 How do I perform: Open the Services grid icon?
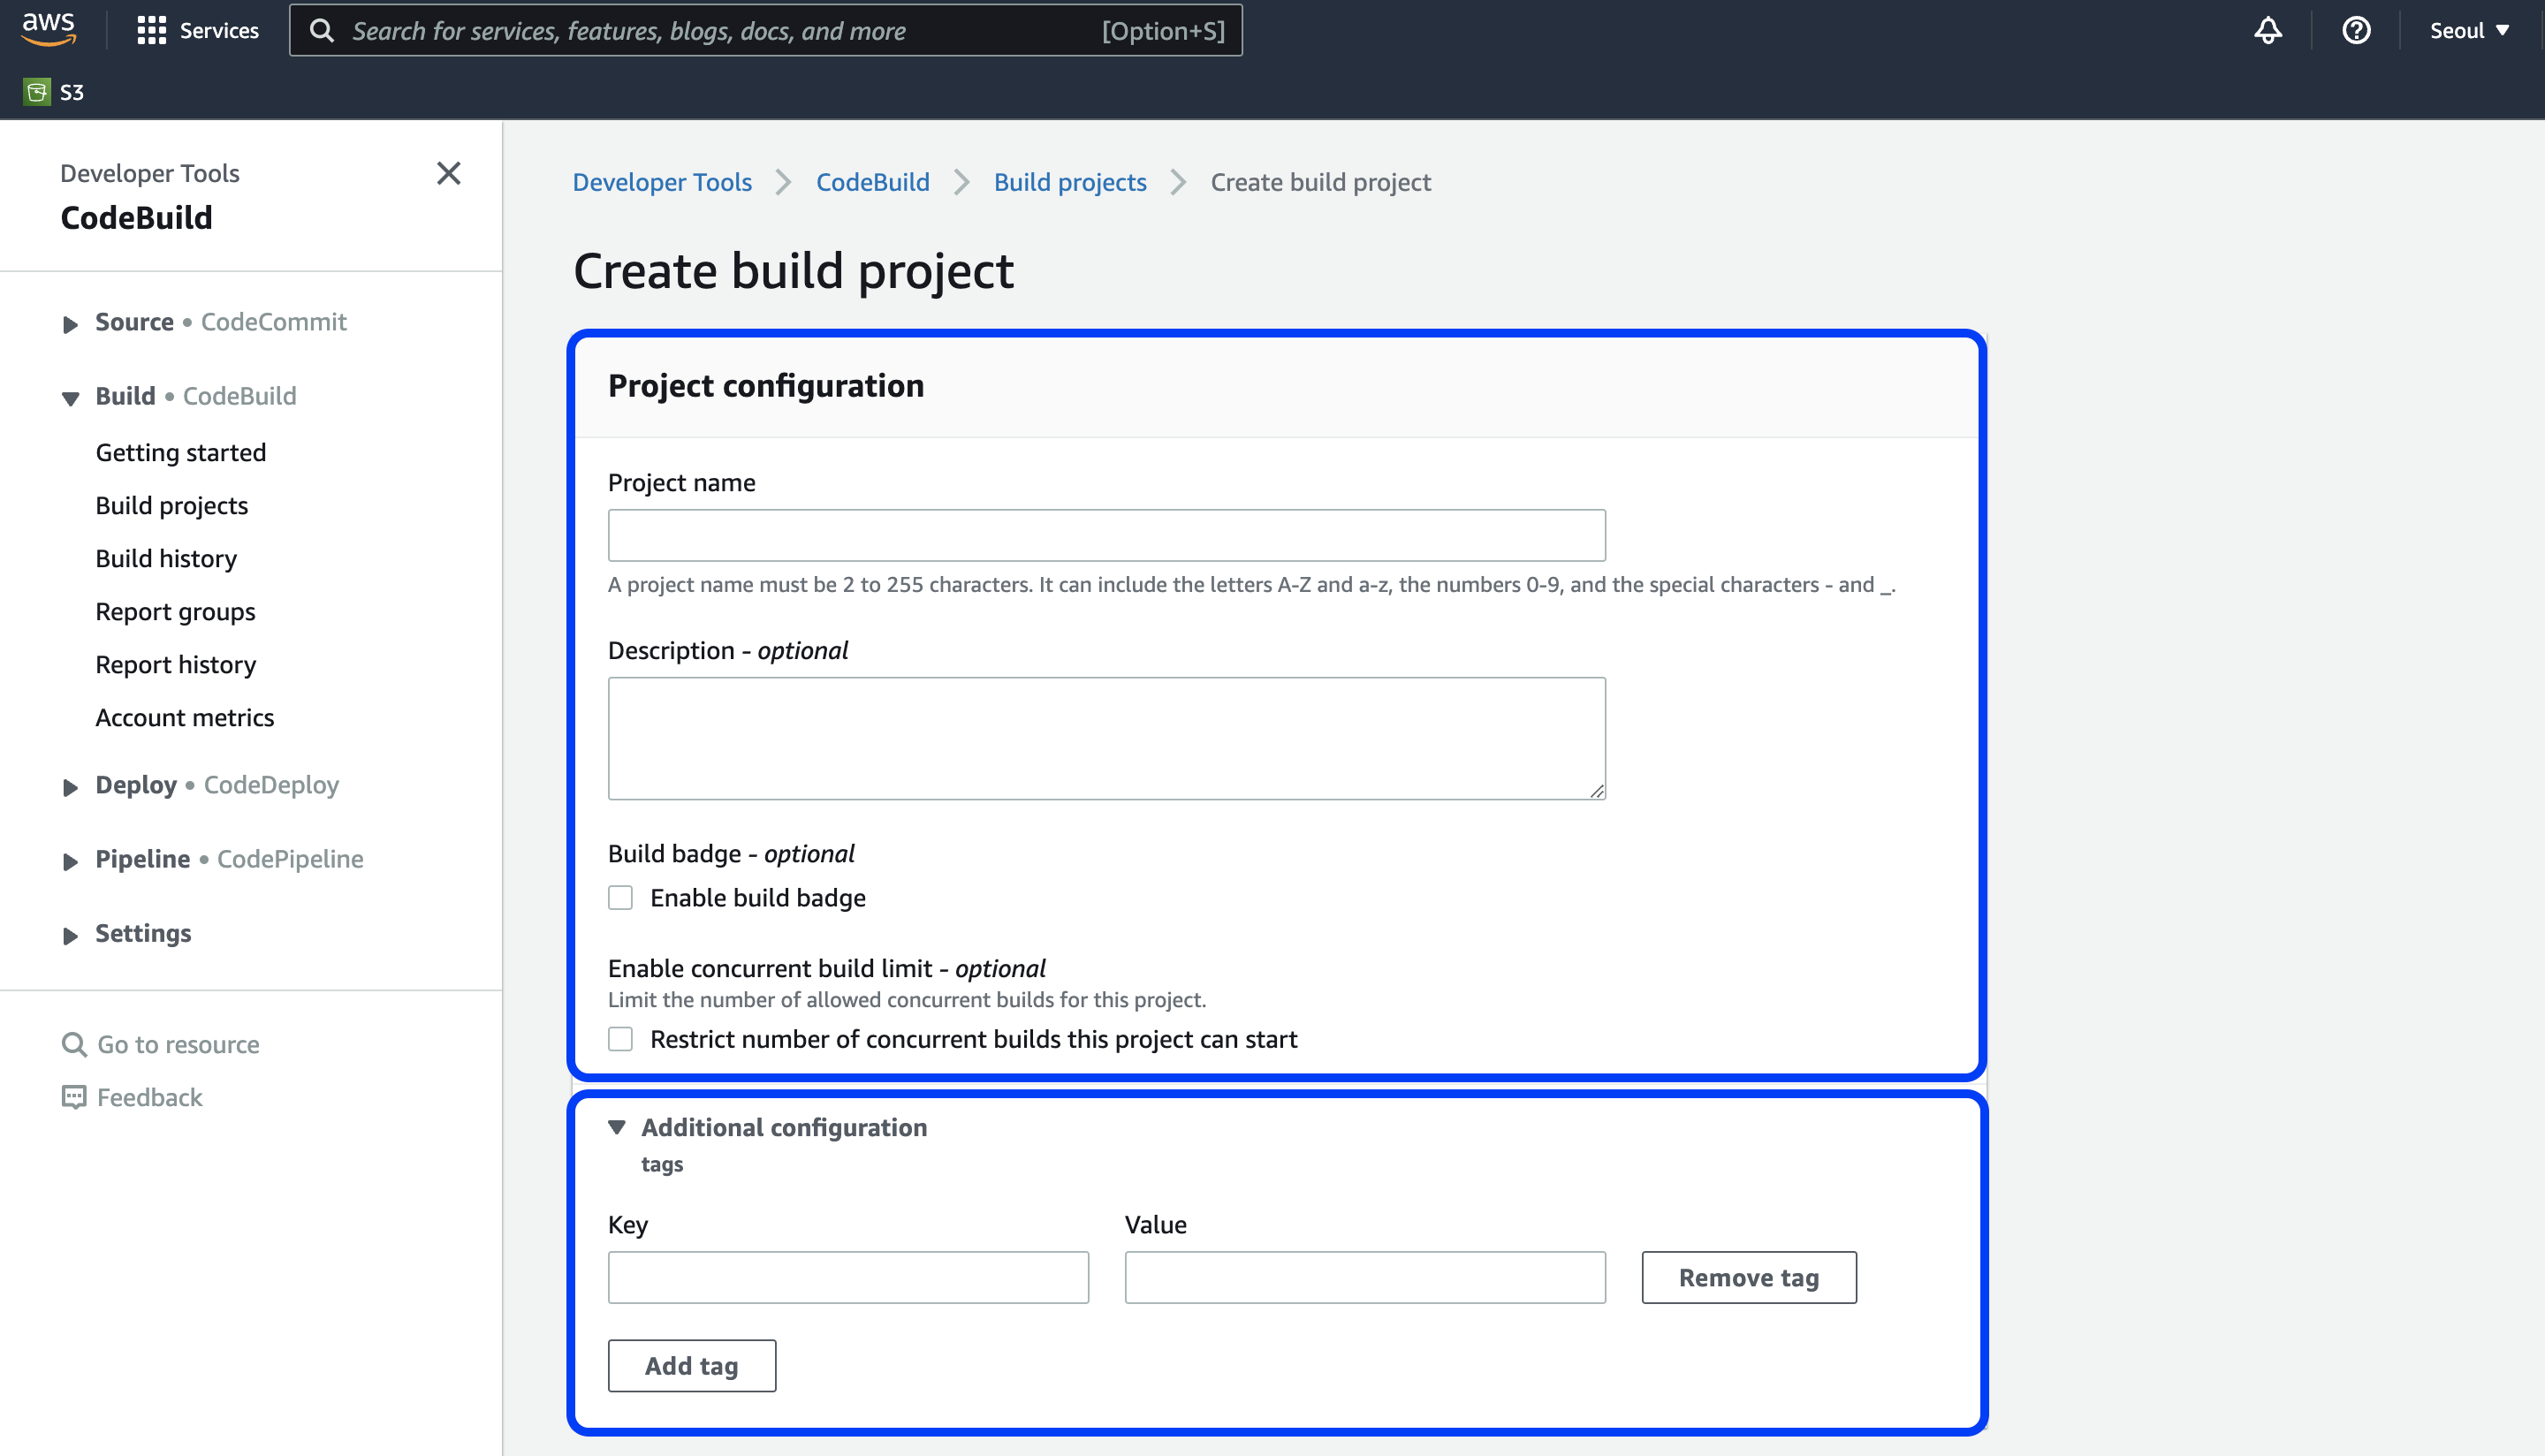point(151,30)
